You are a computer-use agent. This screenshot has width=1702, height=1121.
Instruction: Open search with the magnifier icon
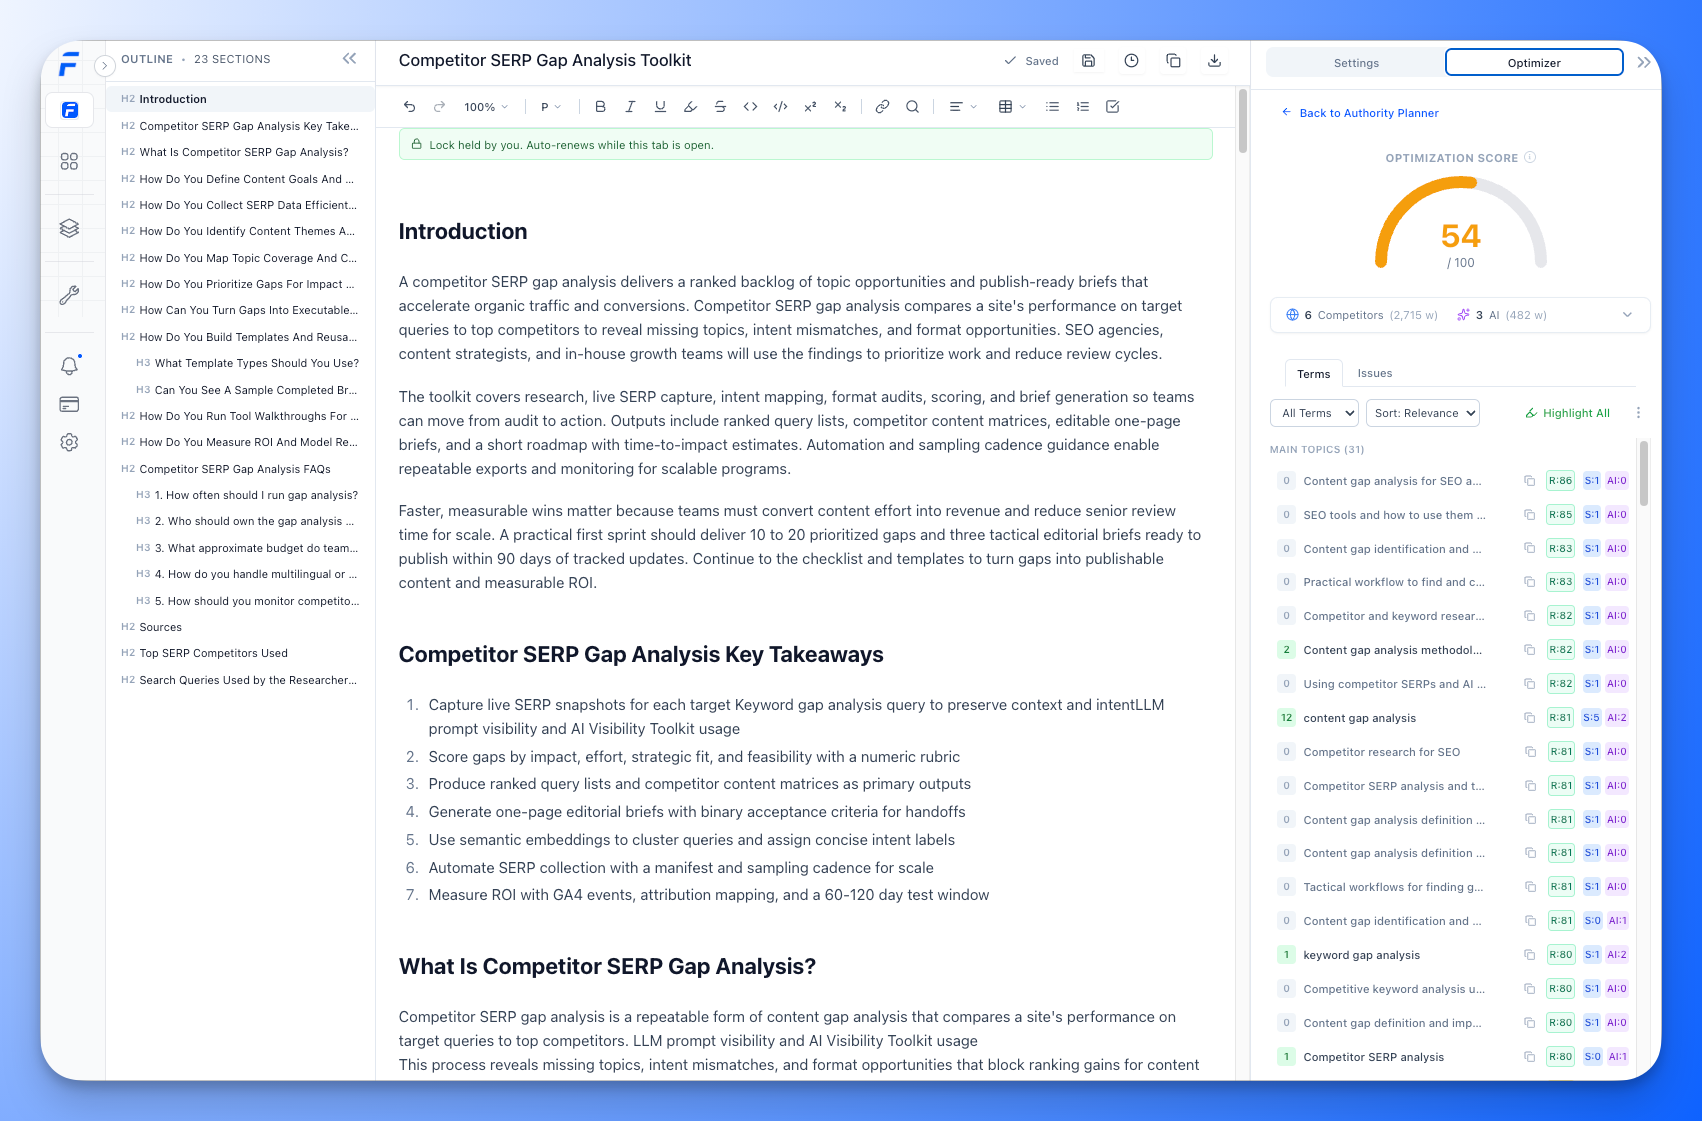[912, 106]
